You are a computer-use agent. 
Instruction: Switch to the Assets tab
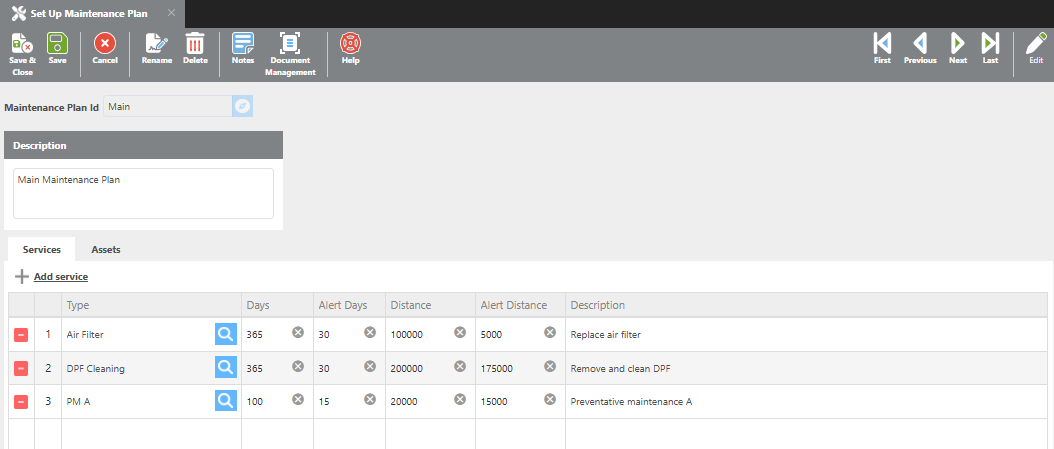[x=106, y=250]
